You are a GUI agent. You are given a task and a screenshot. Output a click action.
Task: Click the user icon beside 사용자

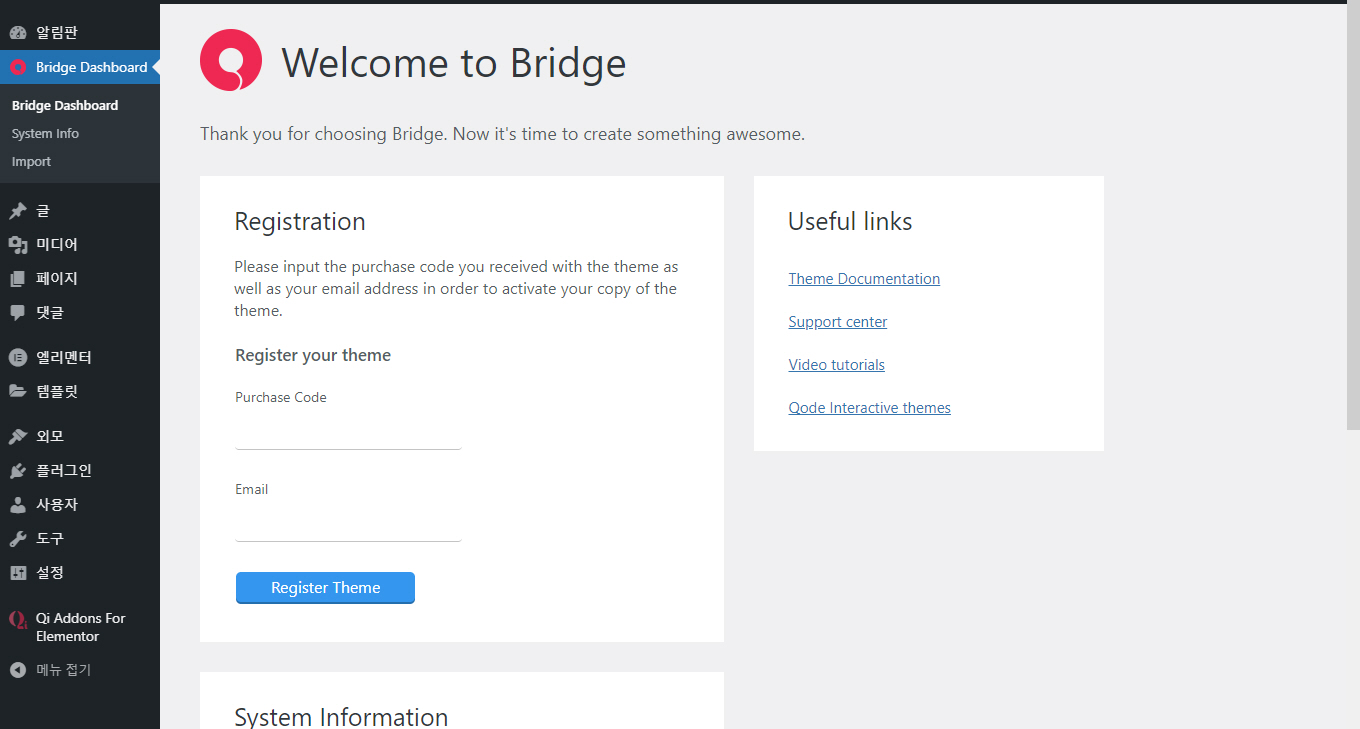pyautogui.click(x=18, y=505)
